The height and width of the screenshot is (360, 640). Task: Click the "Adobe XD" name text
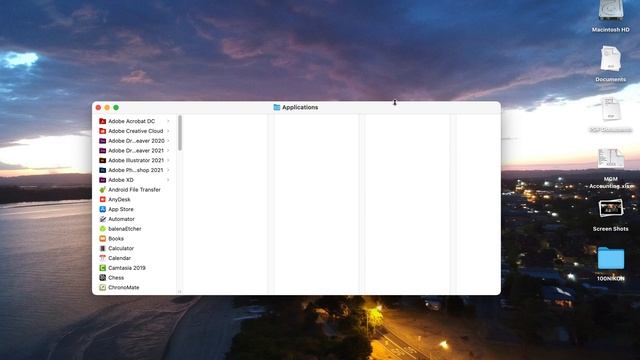[121, 180]
